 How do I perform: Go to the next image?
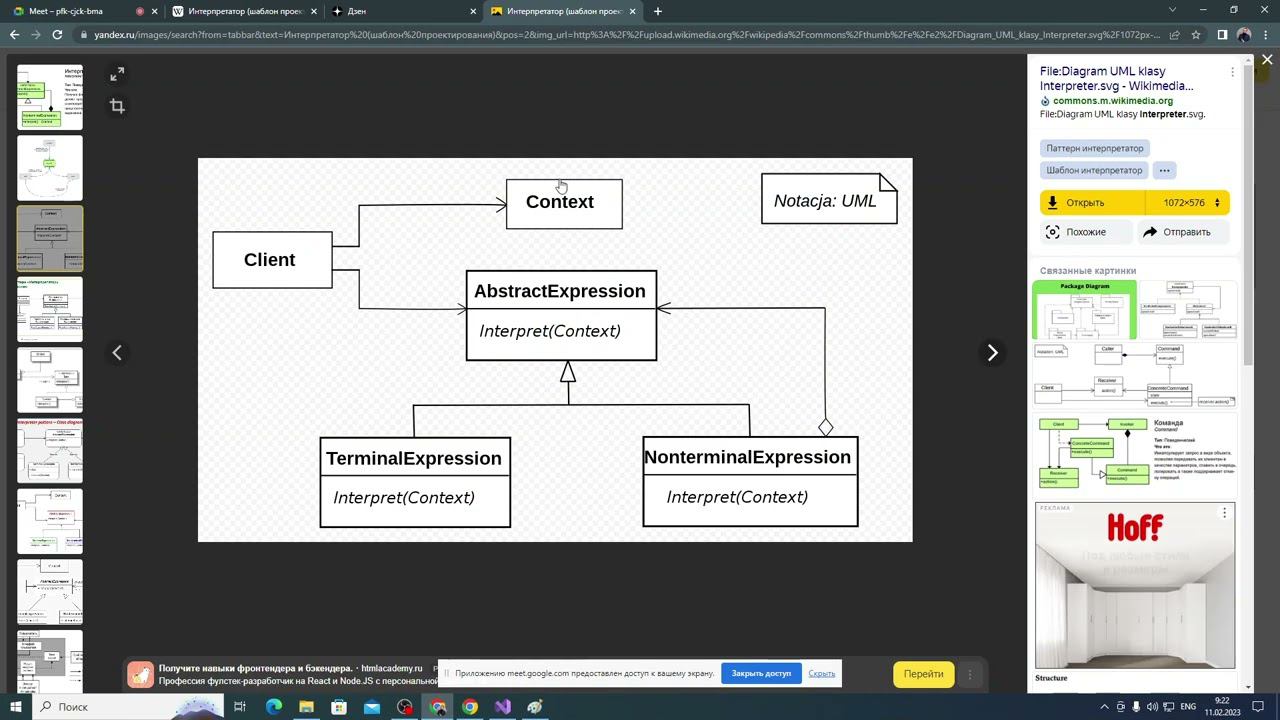[x=992, y=352]
